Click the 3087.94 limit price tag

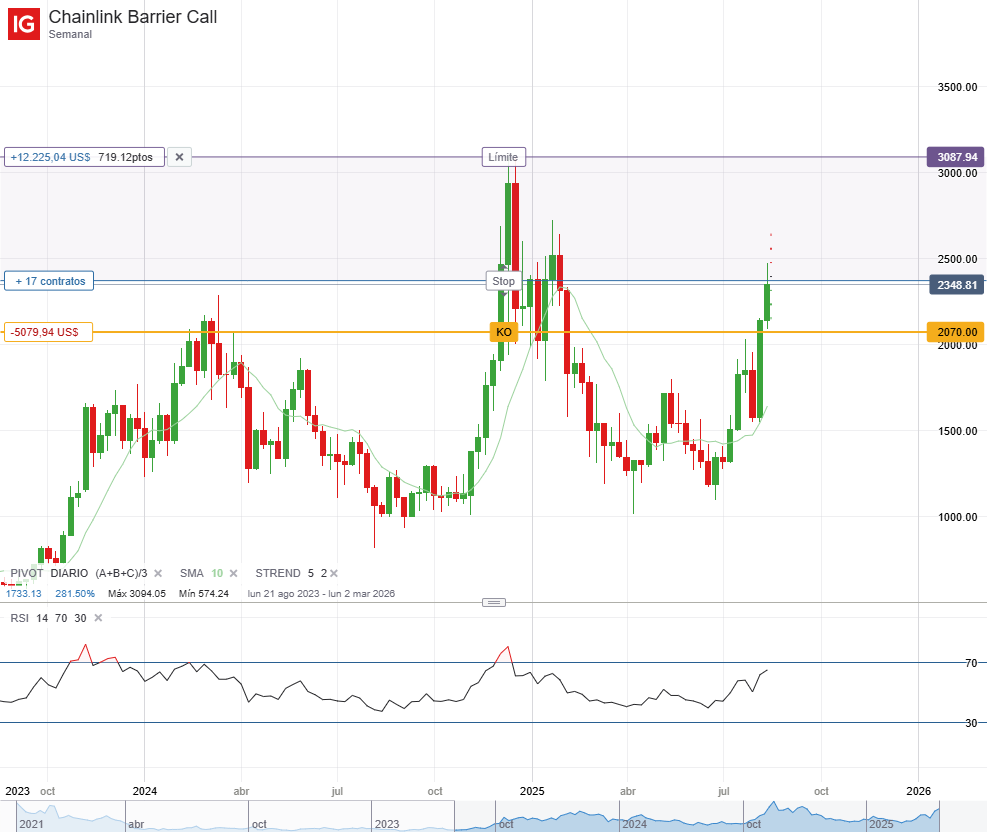(x=957, y=157)
